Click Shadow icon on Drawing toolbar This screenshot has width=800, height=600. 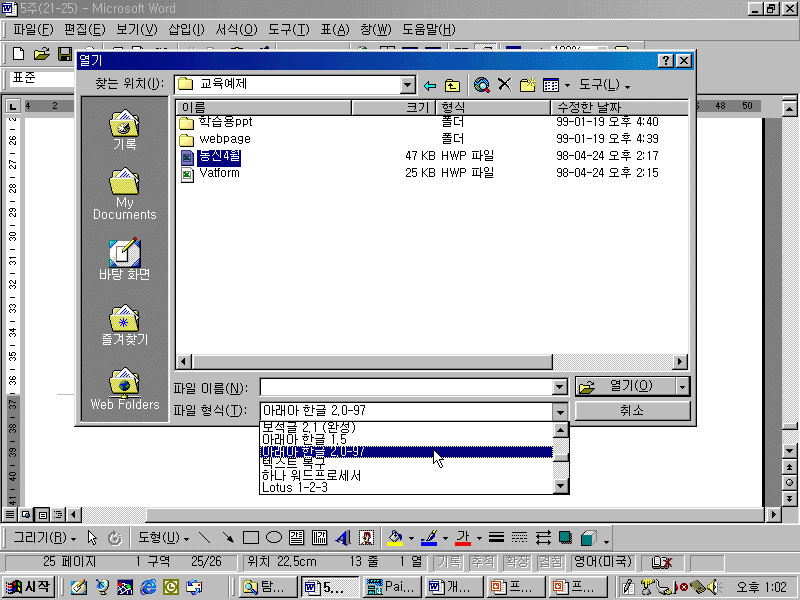pyautogui.click(x=565, y=537)
